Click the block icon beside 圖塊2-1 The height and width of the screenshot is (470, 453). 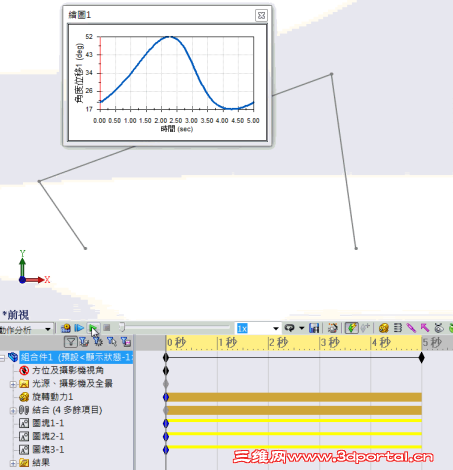click(24, 436)
